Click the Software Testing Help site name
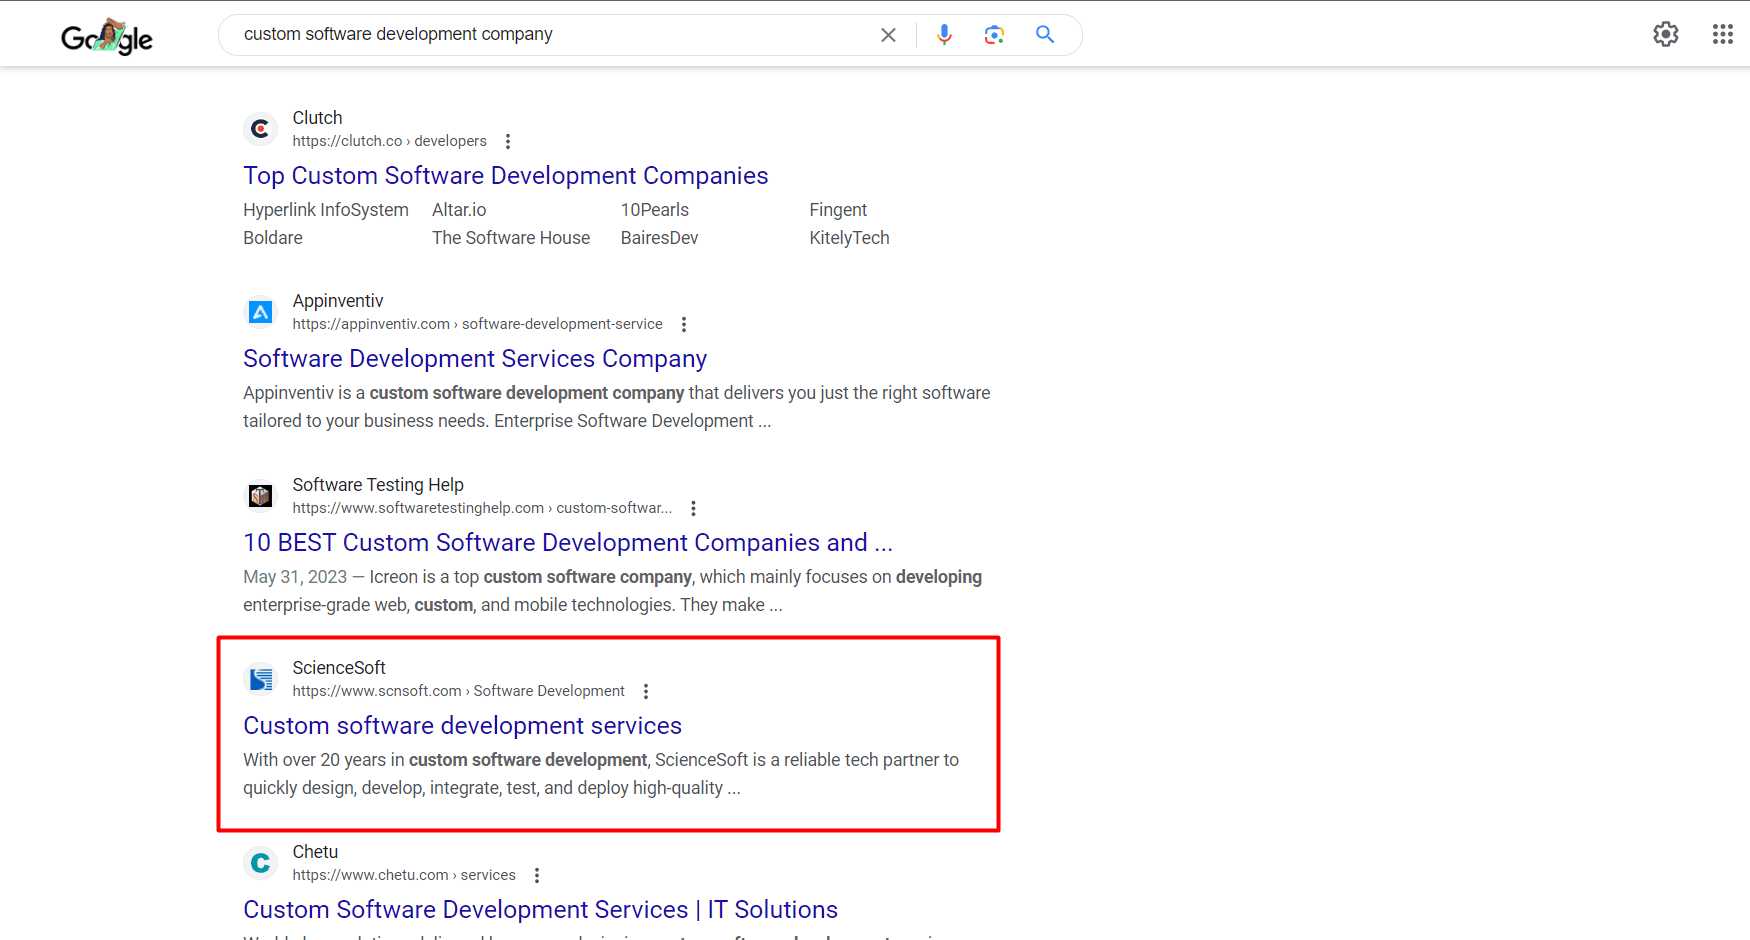This screenshot has height=940, width=1750. 378,485
